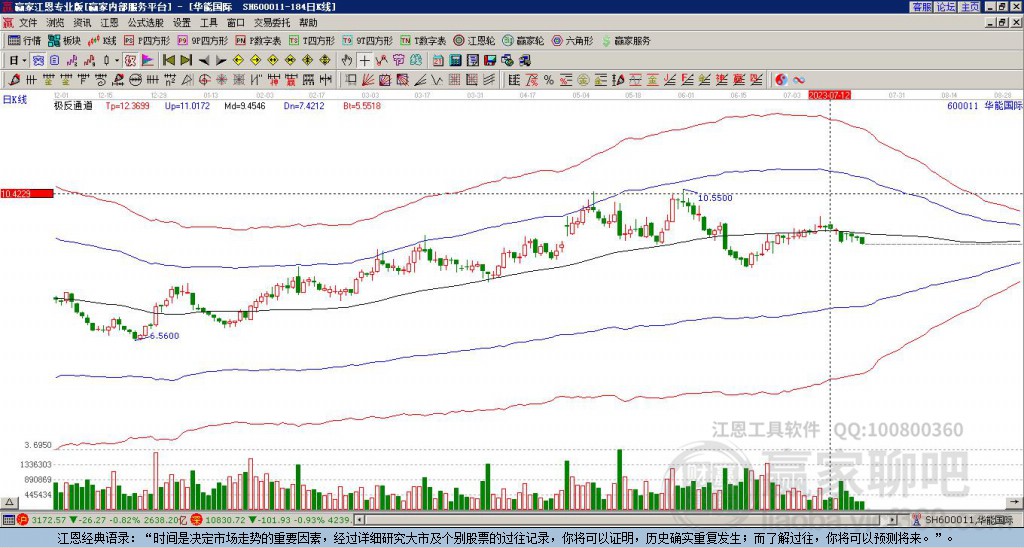Click the infinity loop icon

coord(799,80)
